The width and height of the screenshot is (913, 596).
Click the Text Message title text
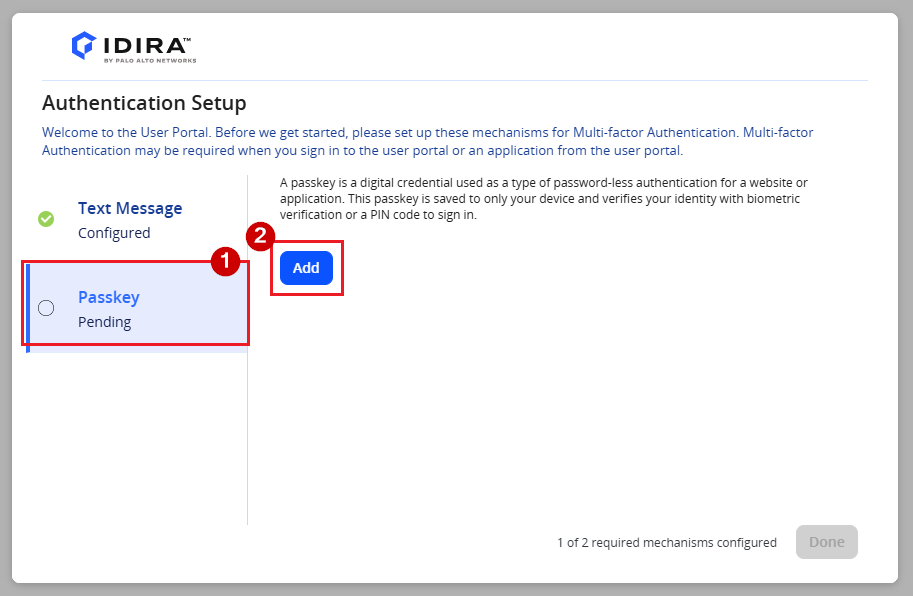click(x=130, y=208)
